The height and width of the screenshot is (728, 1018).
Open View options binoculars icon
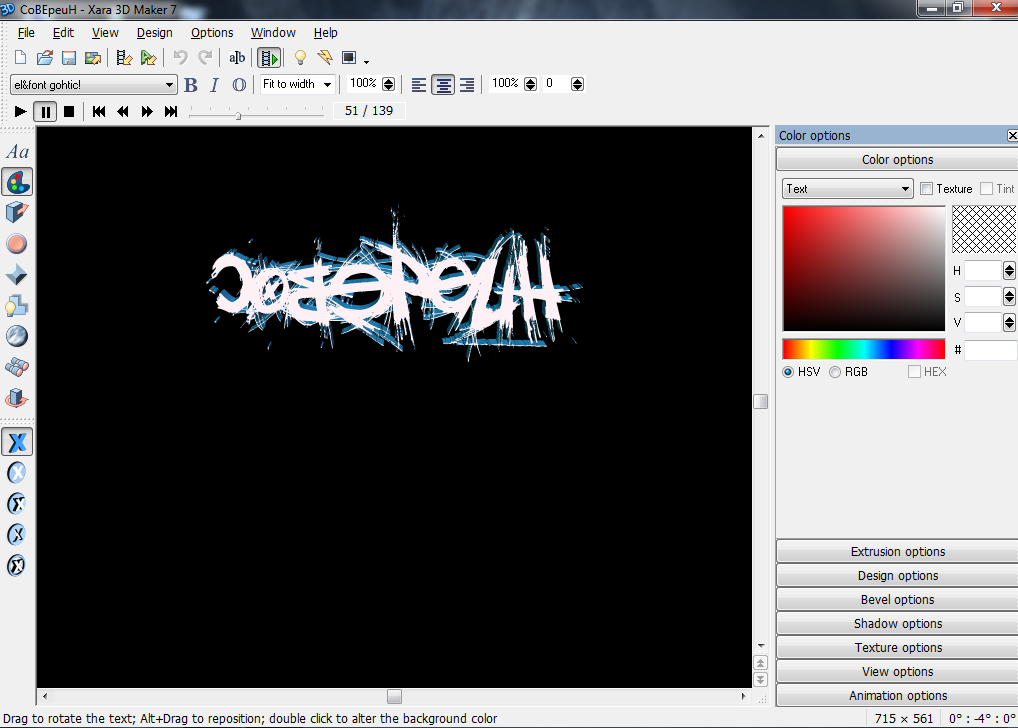[17, 367]
